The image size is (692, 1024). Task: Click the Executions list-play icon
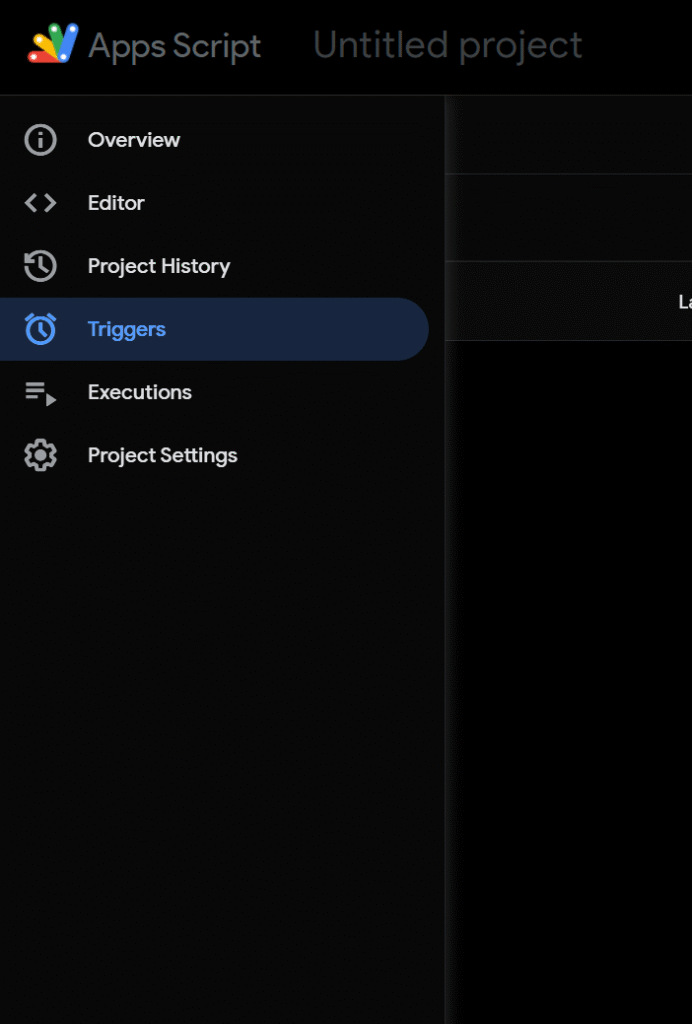point(40,393)
